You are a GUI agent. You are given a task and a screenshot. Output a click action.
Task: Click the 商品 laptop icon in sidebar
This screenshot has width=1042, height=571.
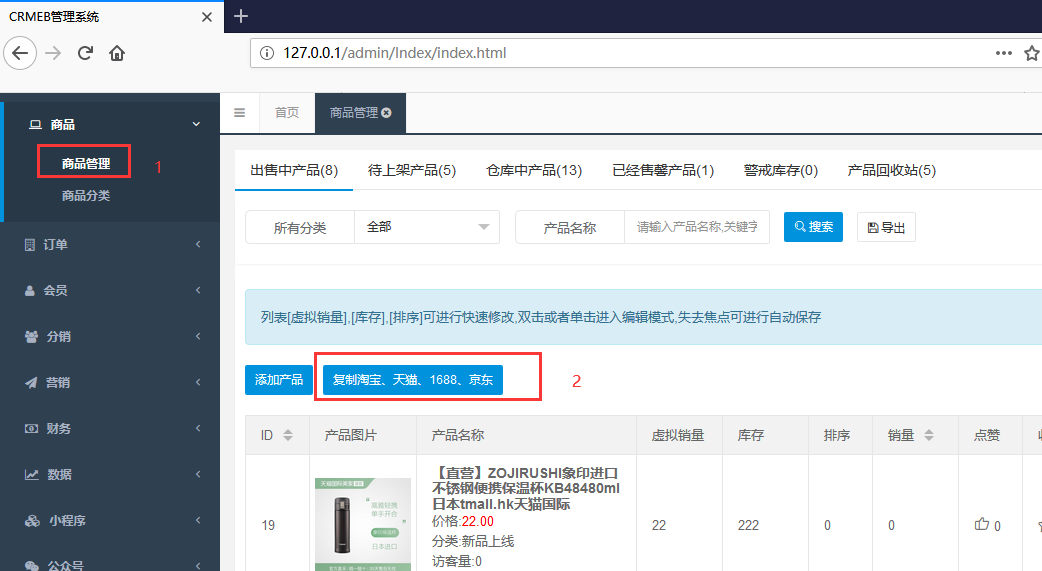pos(35,124)
